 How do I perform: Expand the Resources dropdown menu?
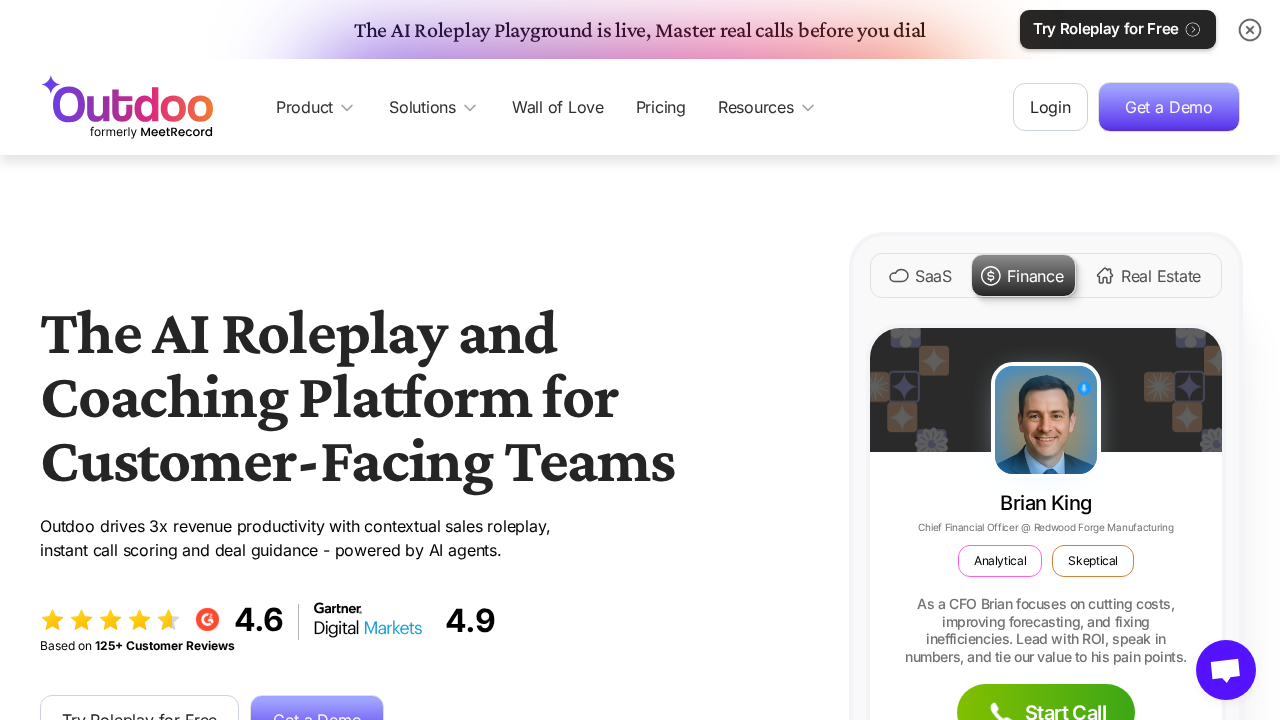(766, 107)
